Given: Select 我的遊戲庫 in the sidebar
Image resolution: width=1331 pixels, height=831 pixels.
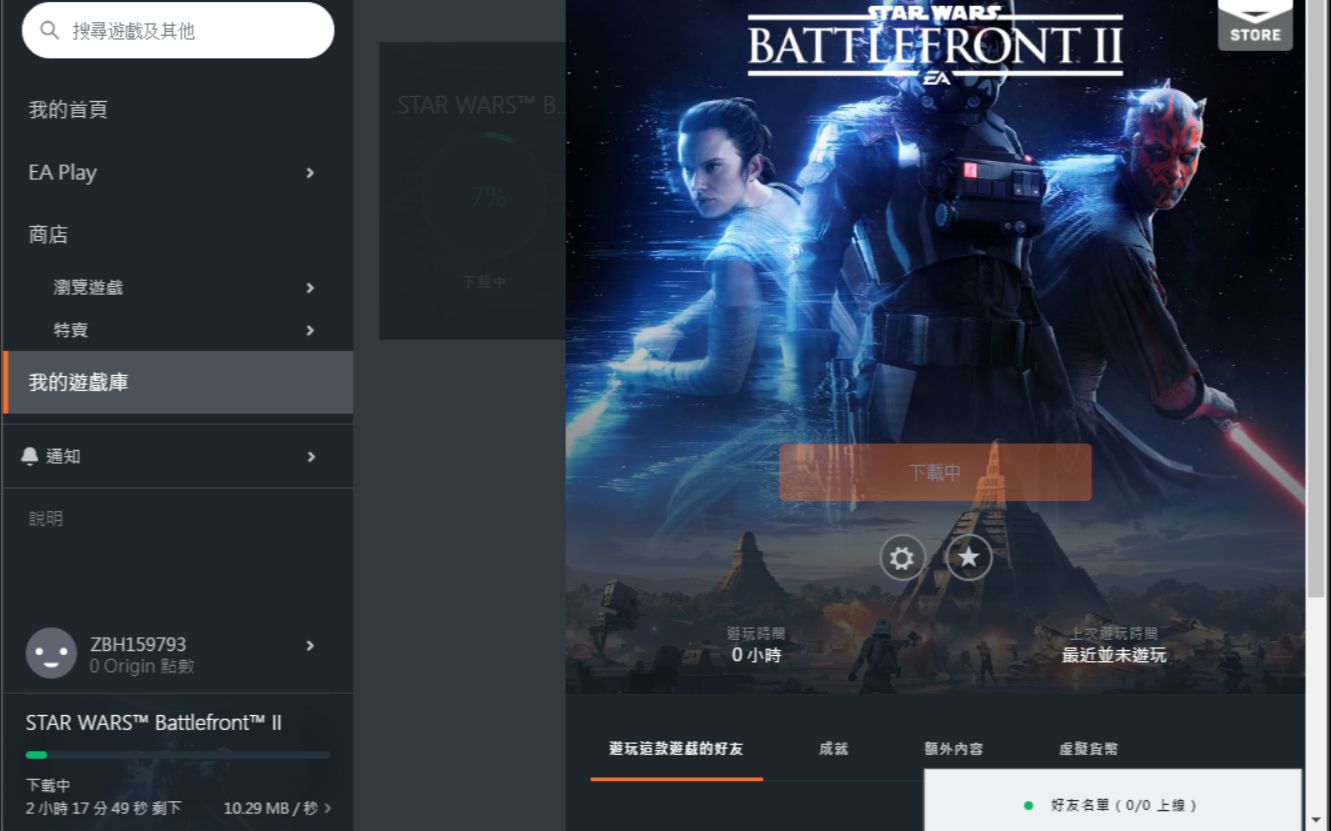Looking at the screenshot, I should click(x=178, y=382).
